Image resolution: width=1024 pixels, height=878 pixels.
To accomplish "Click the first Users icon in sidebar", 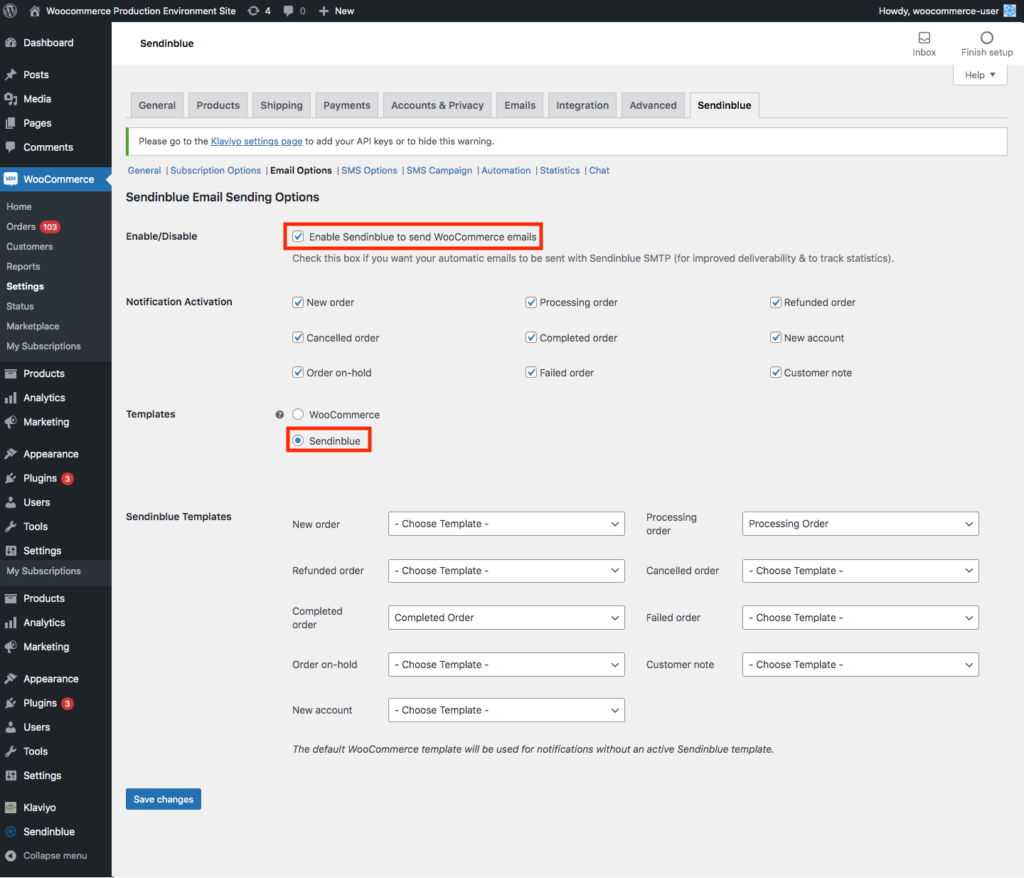I will 10,502.
